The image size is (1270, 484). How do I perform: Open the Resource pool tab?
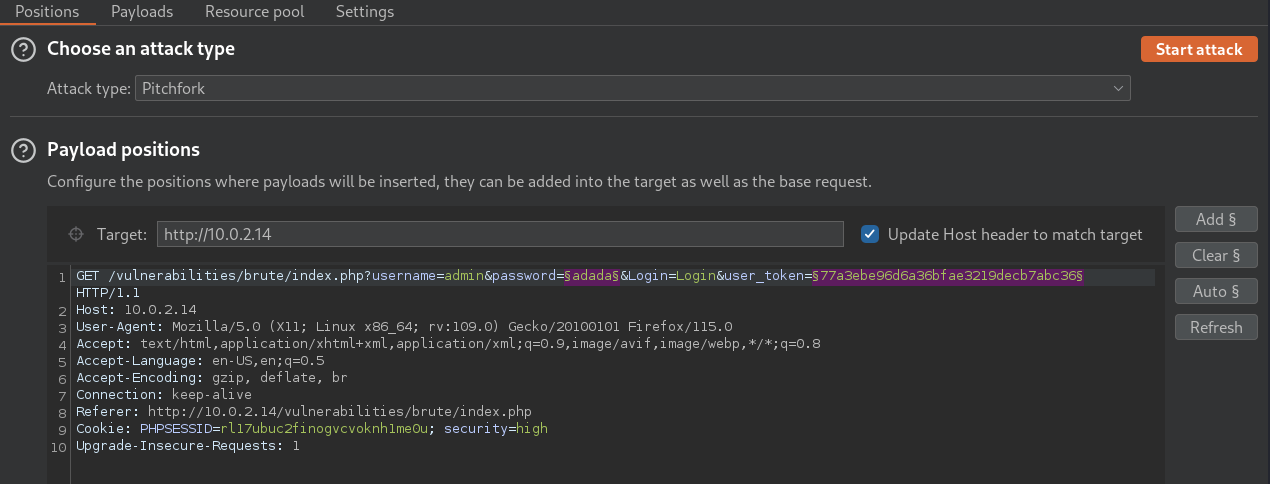coord(254,12)
